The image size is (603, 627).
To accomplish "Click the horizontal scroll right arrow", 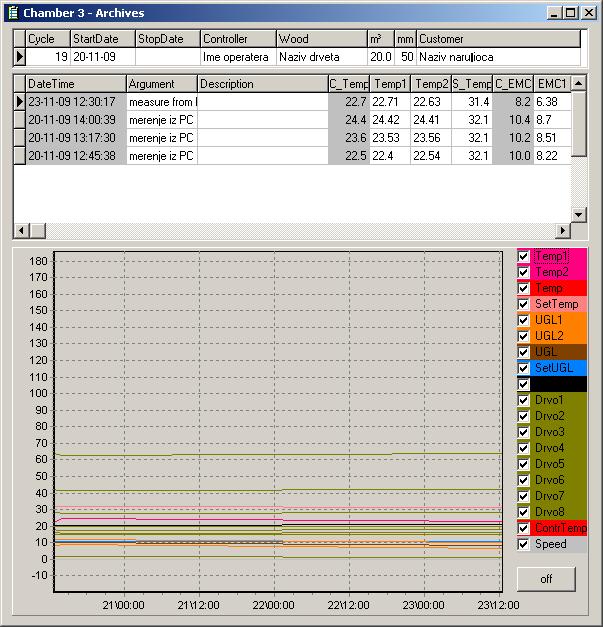I will (x=563, y=230).
